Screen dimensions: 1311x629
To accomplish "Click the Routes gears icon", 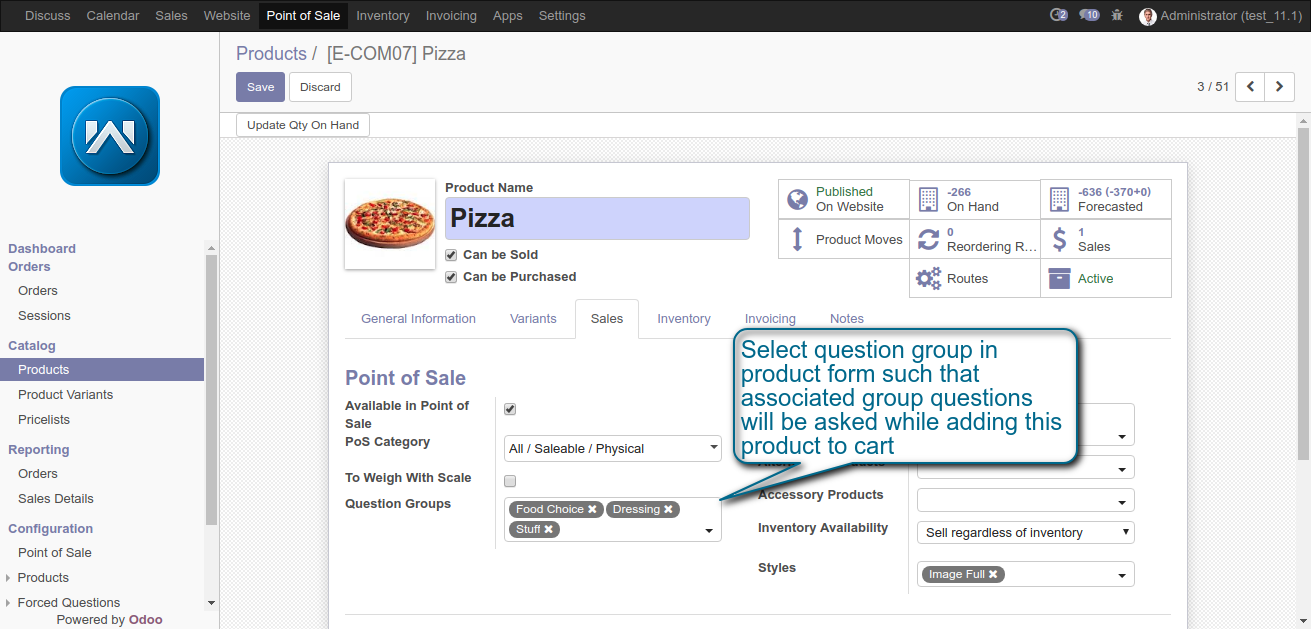I will 928,279.
